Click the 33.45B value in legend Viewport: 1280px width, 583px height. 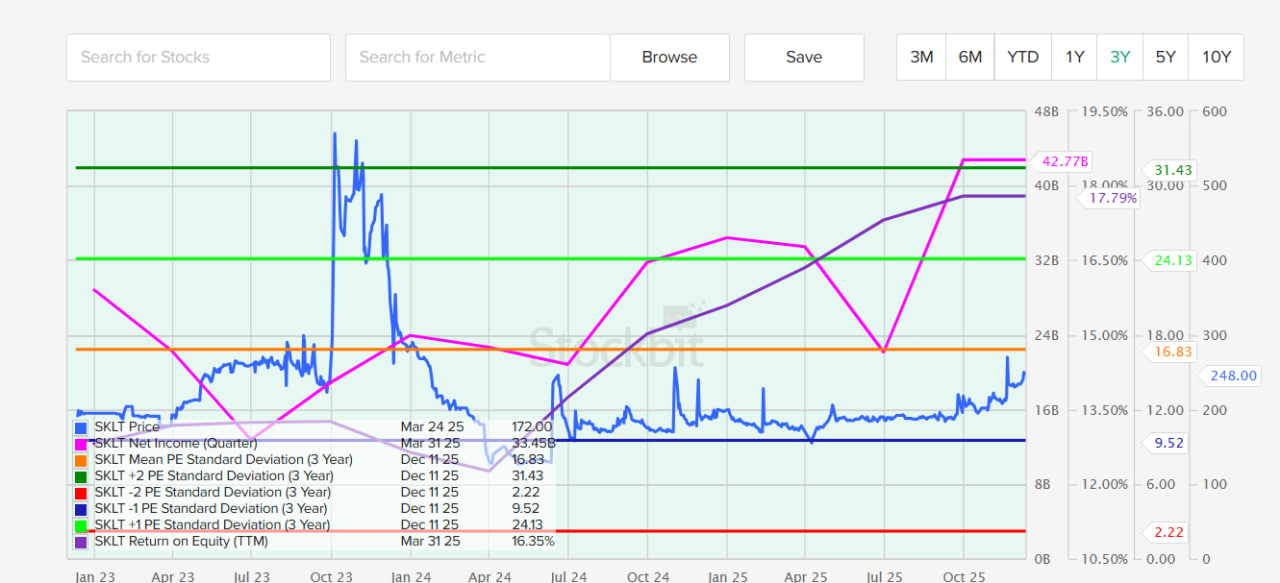pyautogui.click(x=533, y=443)
